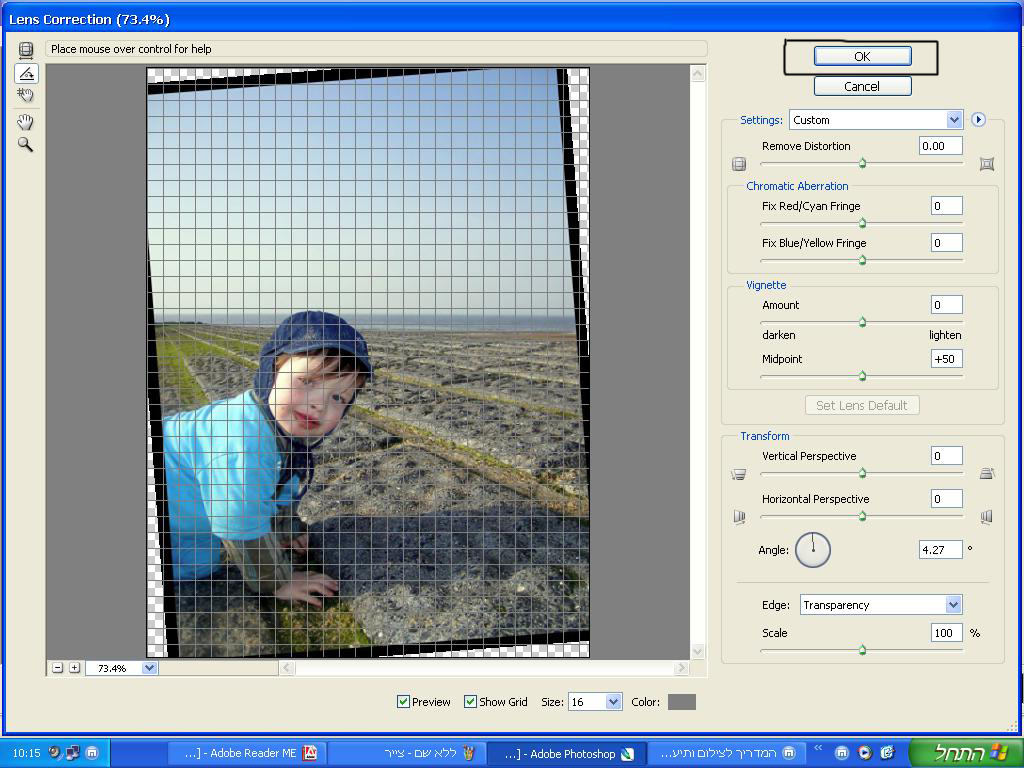Screen dimensions: 1024x768
Task: Click the Scale slider handle
Action: tap(862, 650)
